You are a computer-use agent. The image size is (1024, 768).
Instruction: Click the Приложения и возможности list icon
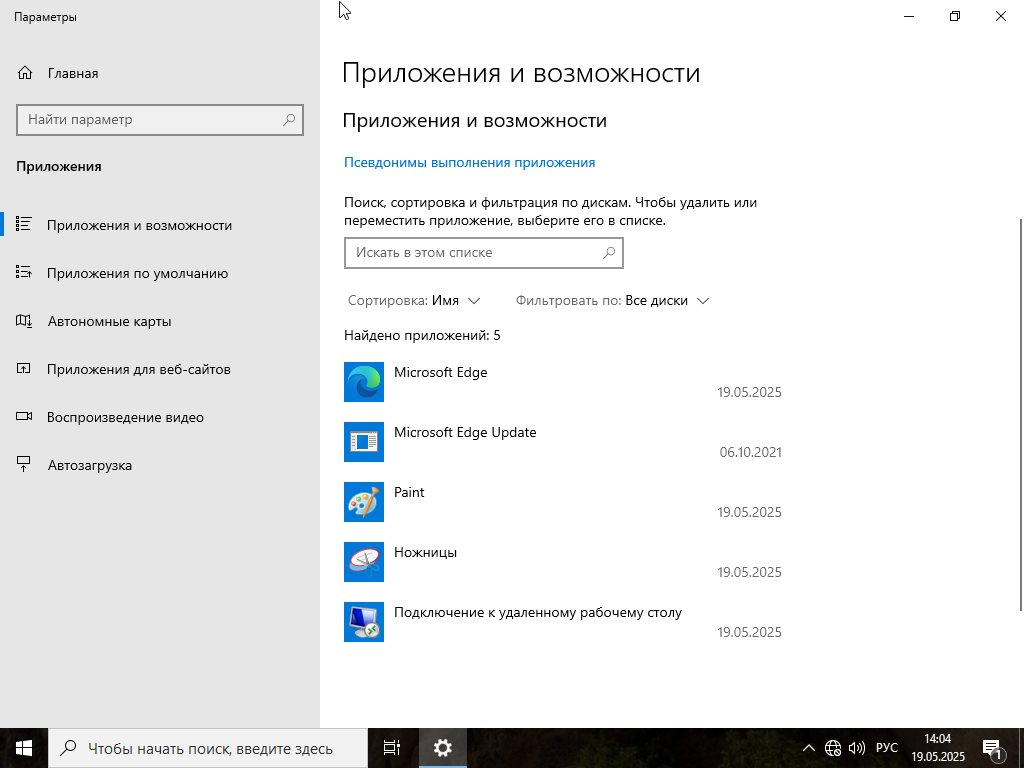tap(24, 225)
